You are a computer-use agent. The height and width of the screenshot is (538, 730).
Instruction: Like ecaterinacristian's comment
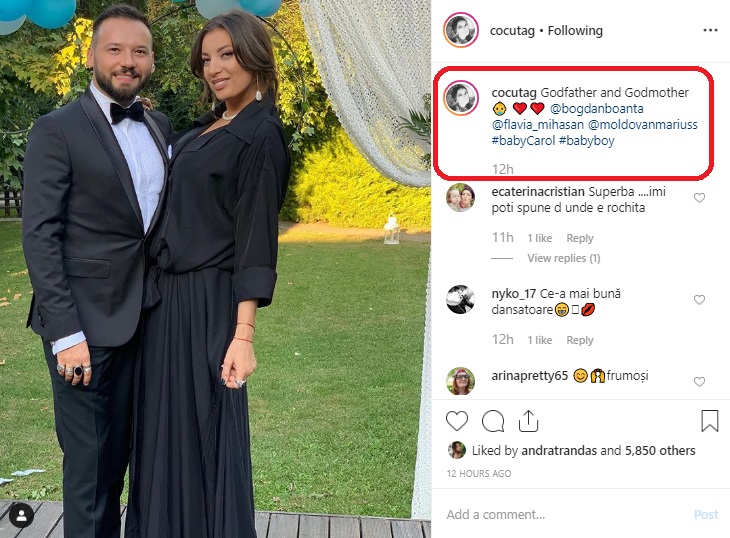tap(699, 198)
